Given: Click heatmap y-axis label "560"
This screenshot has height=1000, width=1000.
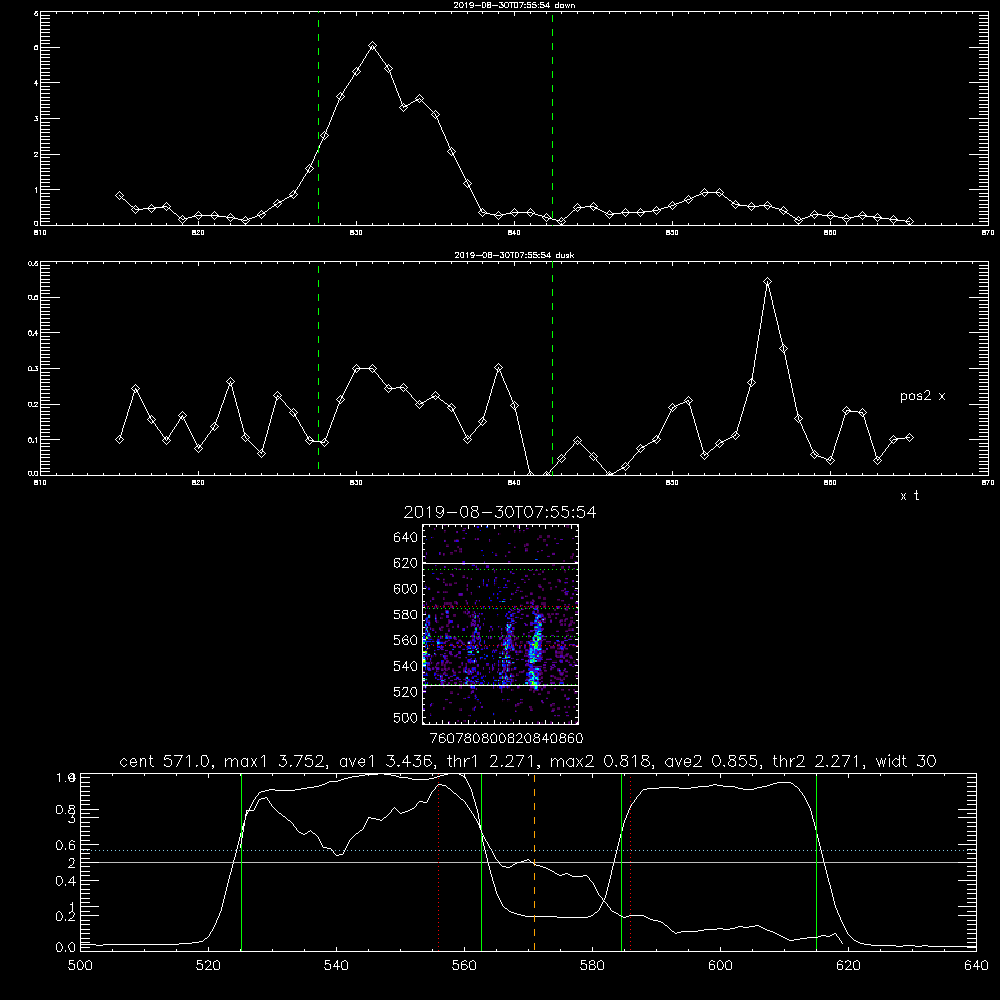Looking at the screenshot, I should coord(405,640).
